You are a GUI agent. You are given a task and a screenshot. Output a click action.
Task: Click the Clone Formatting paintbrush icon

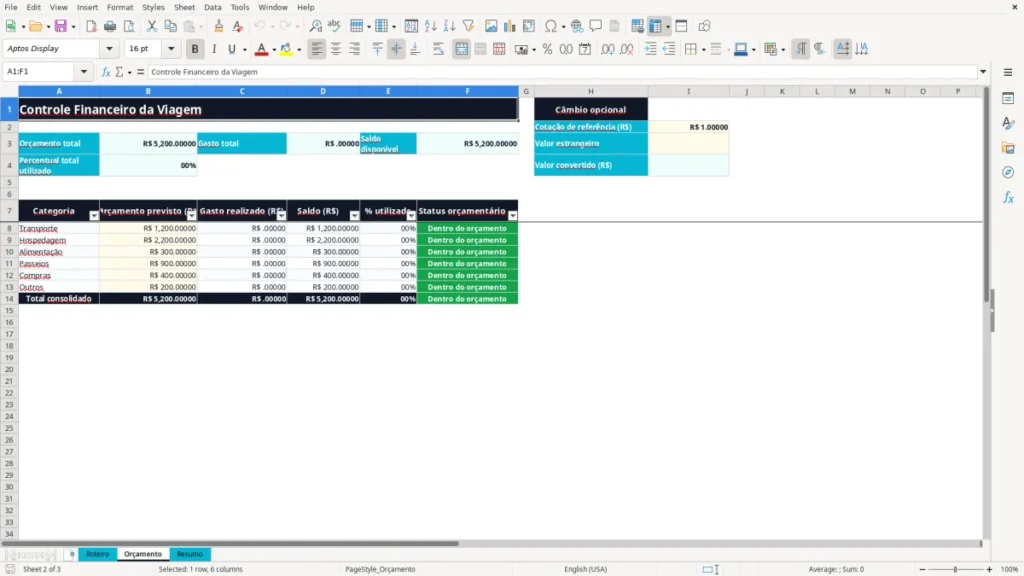[219, 26]
